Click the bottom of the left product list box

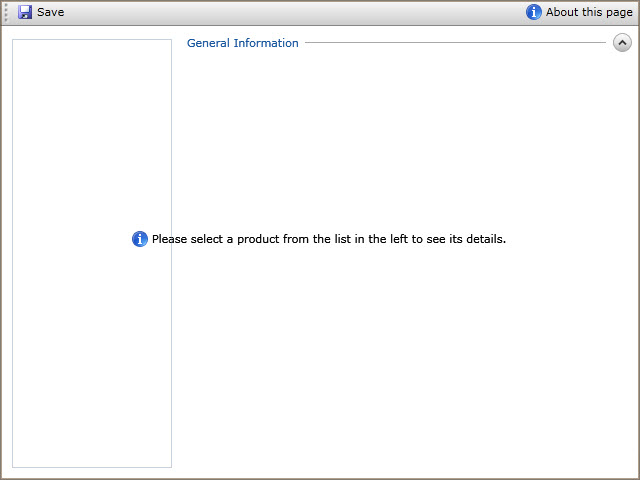point(91,460)
